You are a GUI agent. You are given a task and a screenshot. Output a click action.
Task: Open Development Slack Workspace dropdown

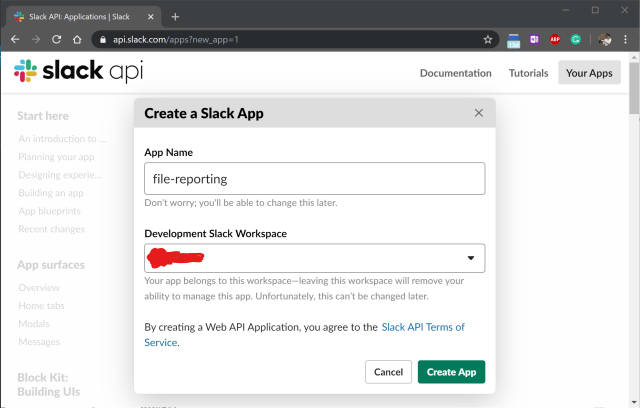point(314,258)
